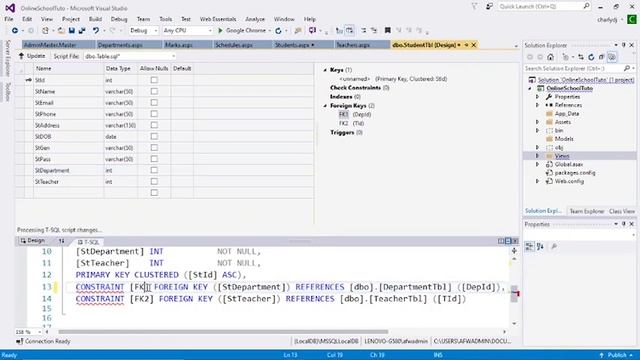
Task: Click the Bookmark toolbar icon
Action: point(387,30)
